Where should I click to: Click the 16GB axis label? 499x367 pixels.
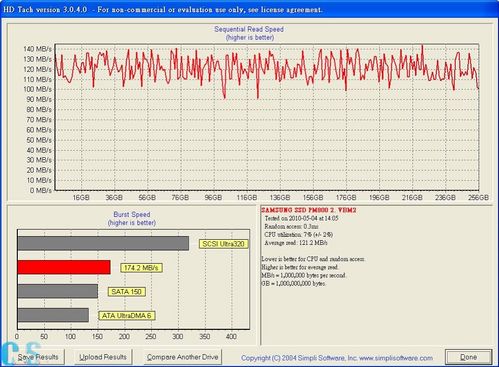(81, 198)
